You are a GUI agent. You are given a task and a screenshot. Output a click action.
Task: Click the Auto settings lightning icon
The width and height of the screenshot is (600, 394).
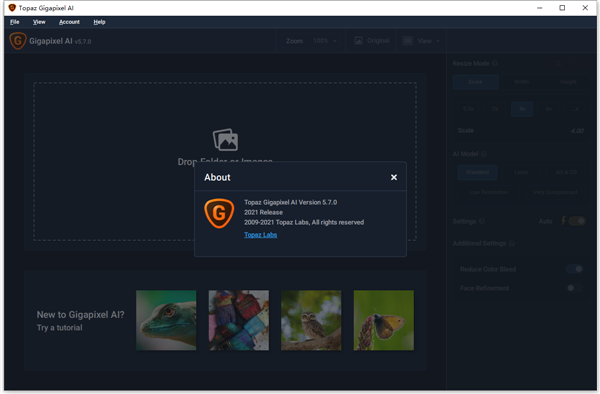563,221
